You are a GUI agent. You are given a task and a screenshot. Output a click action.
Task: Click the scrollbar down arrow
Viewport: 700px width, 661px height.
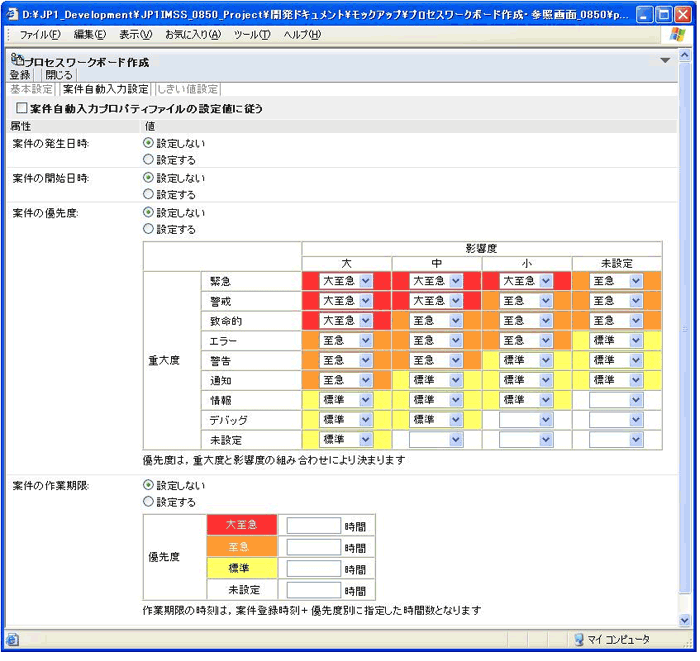[686, 622]
